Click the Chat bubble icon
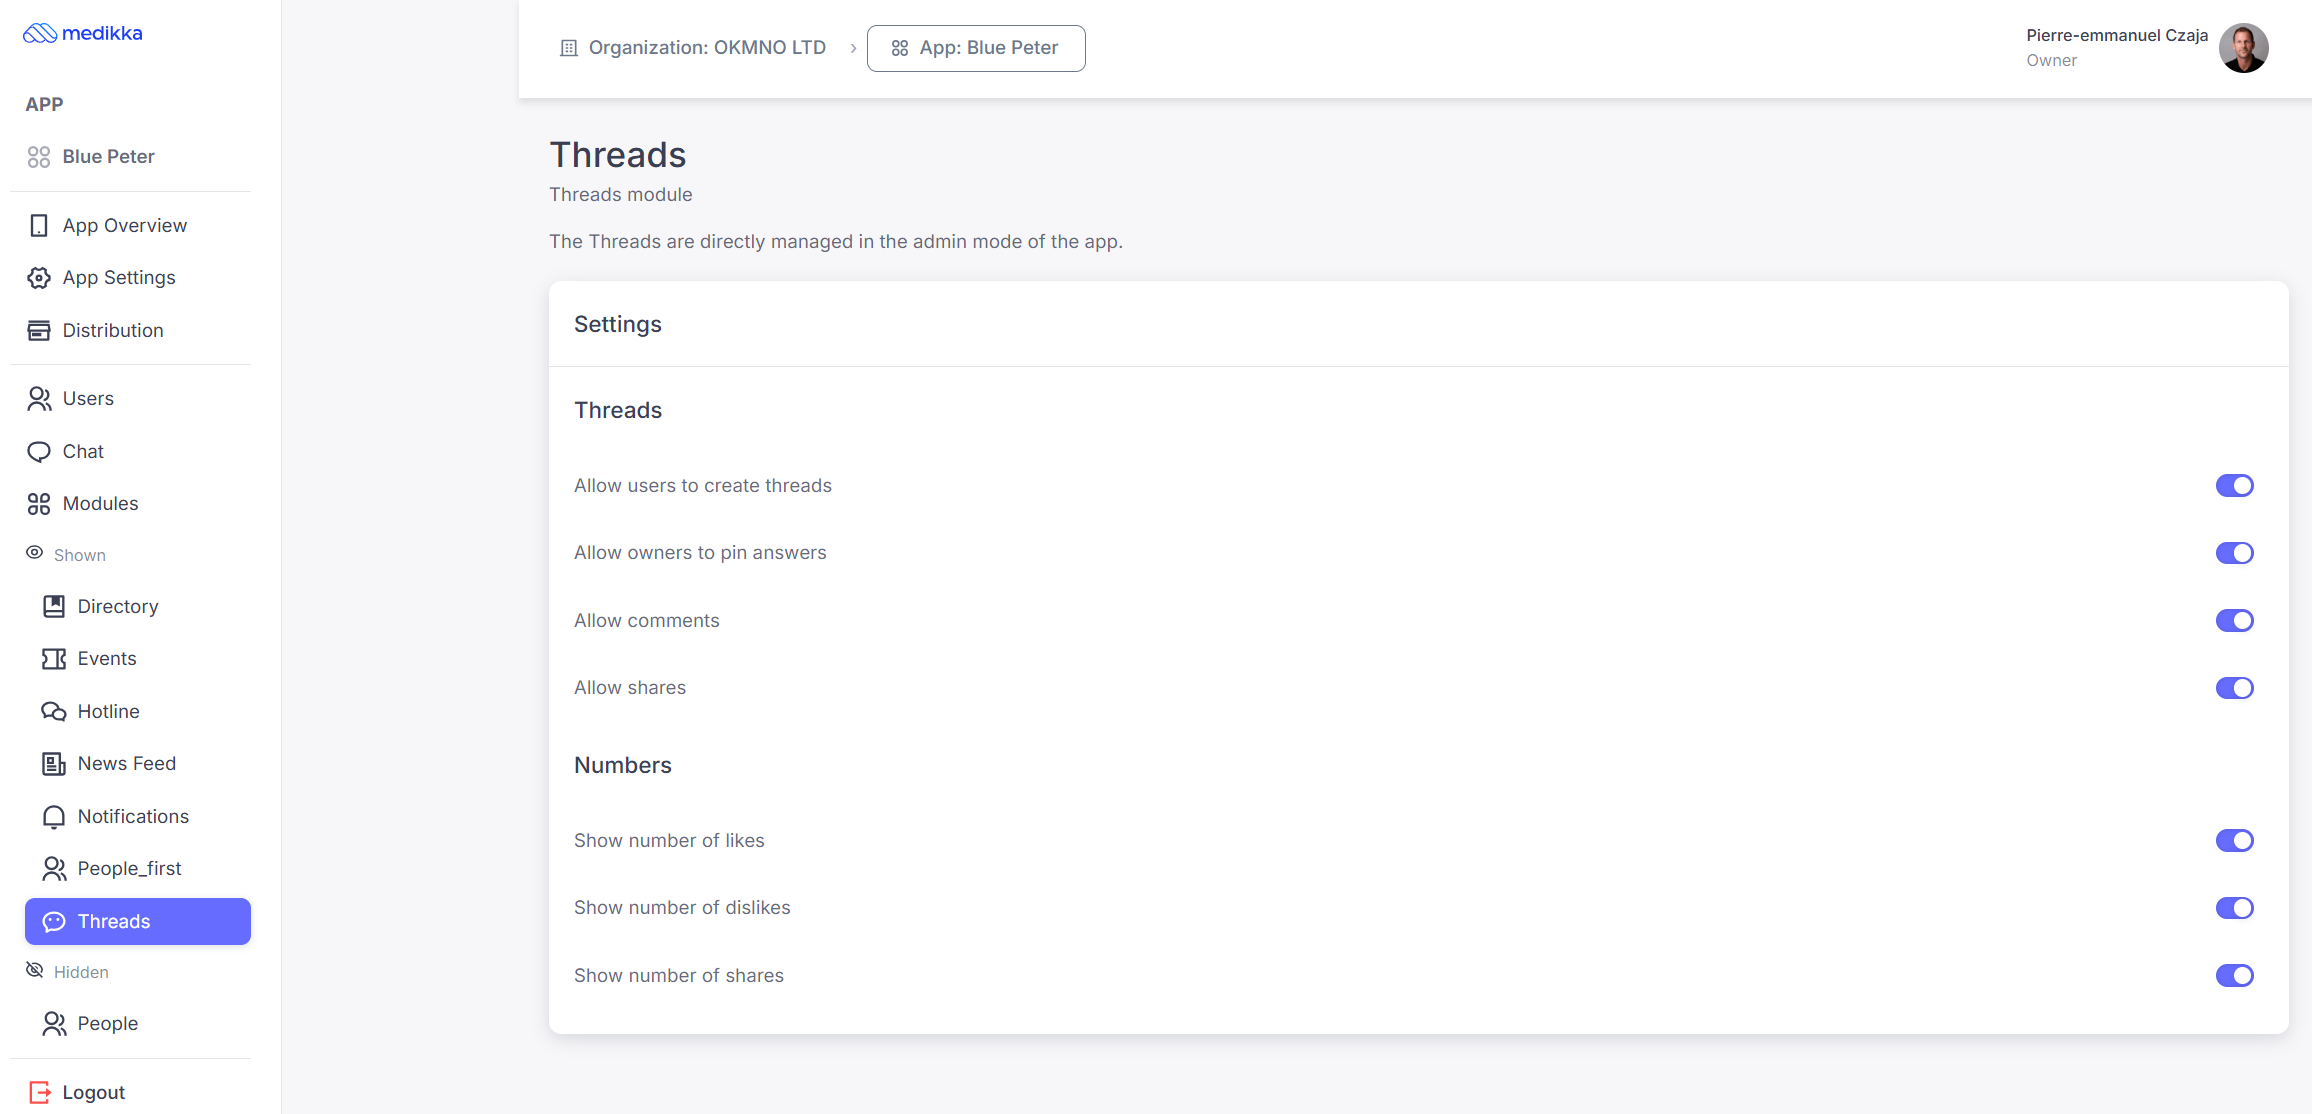Image resolution: width=2312 pixels, height=1114 pixels. (x=39, y=452)
